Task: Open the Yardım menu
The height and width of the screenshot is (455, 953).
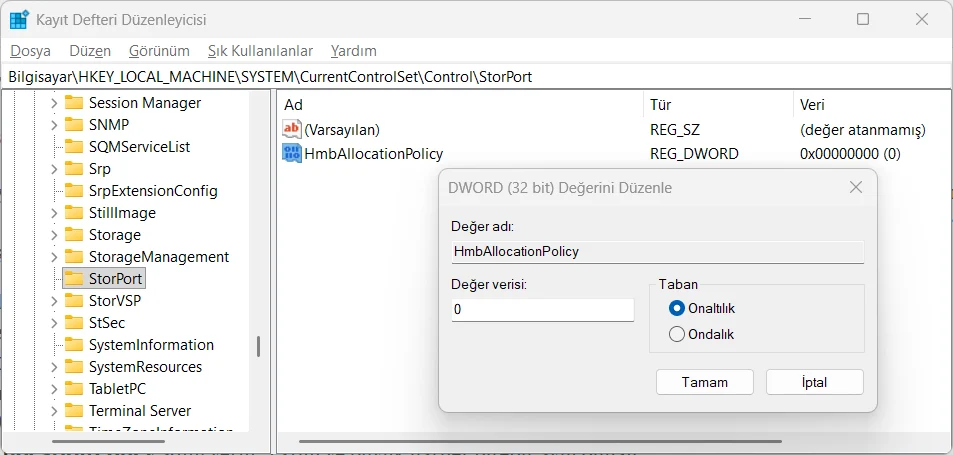Action: 354,50
